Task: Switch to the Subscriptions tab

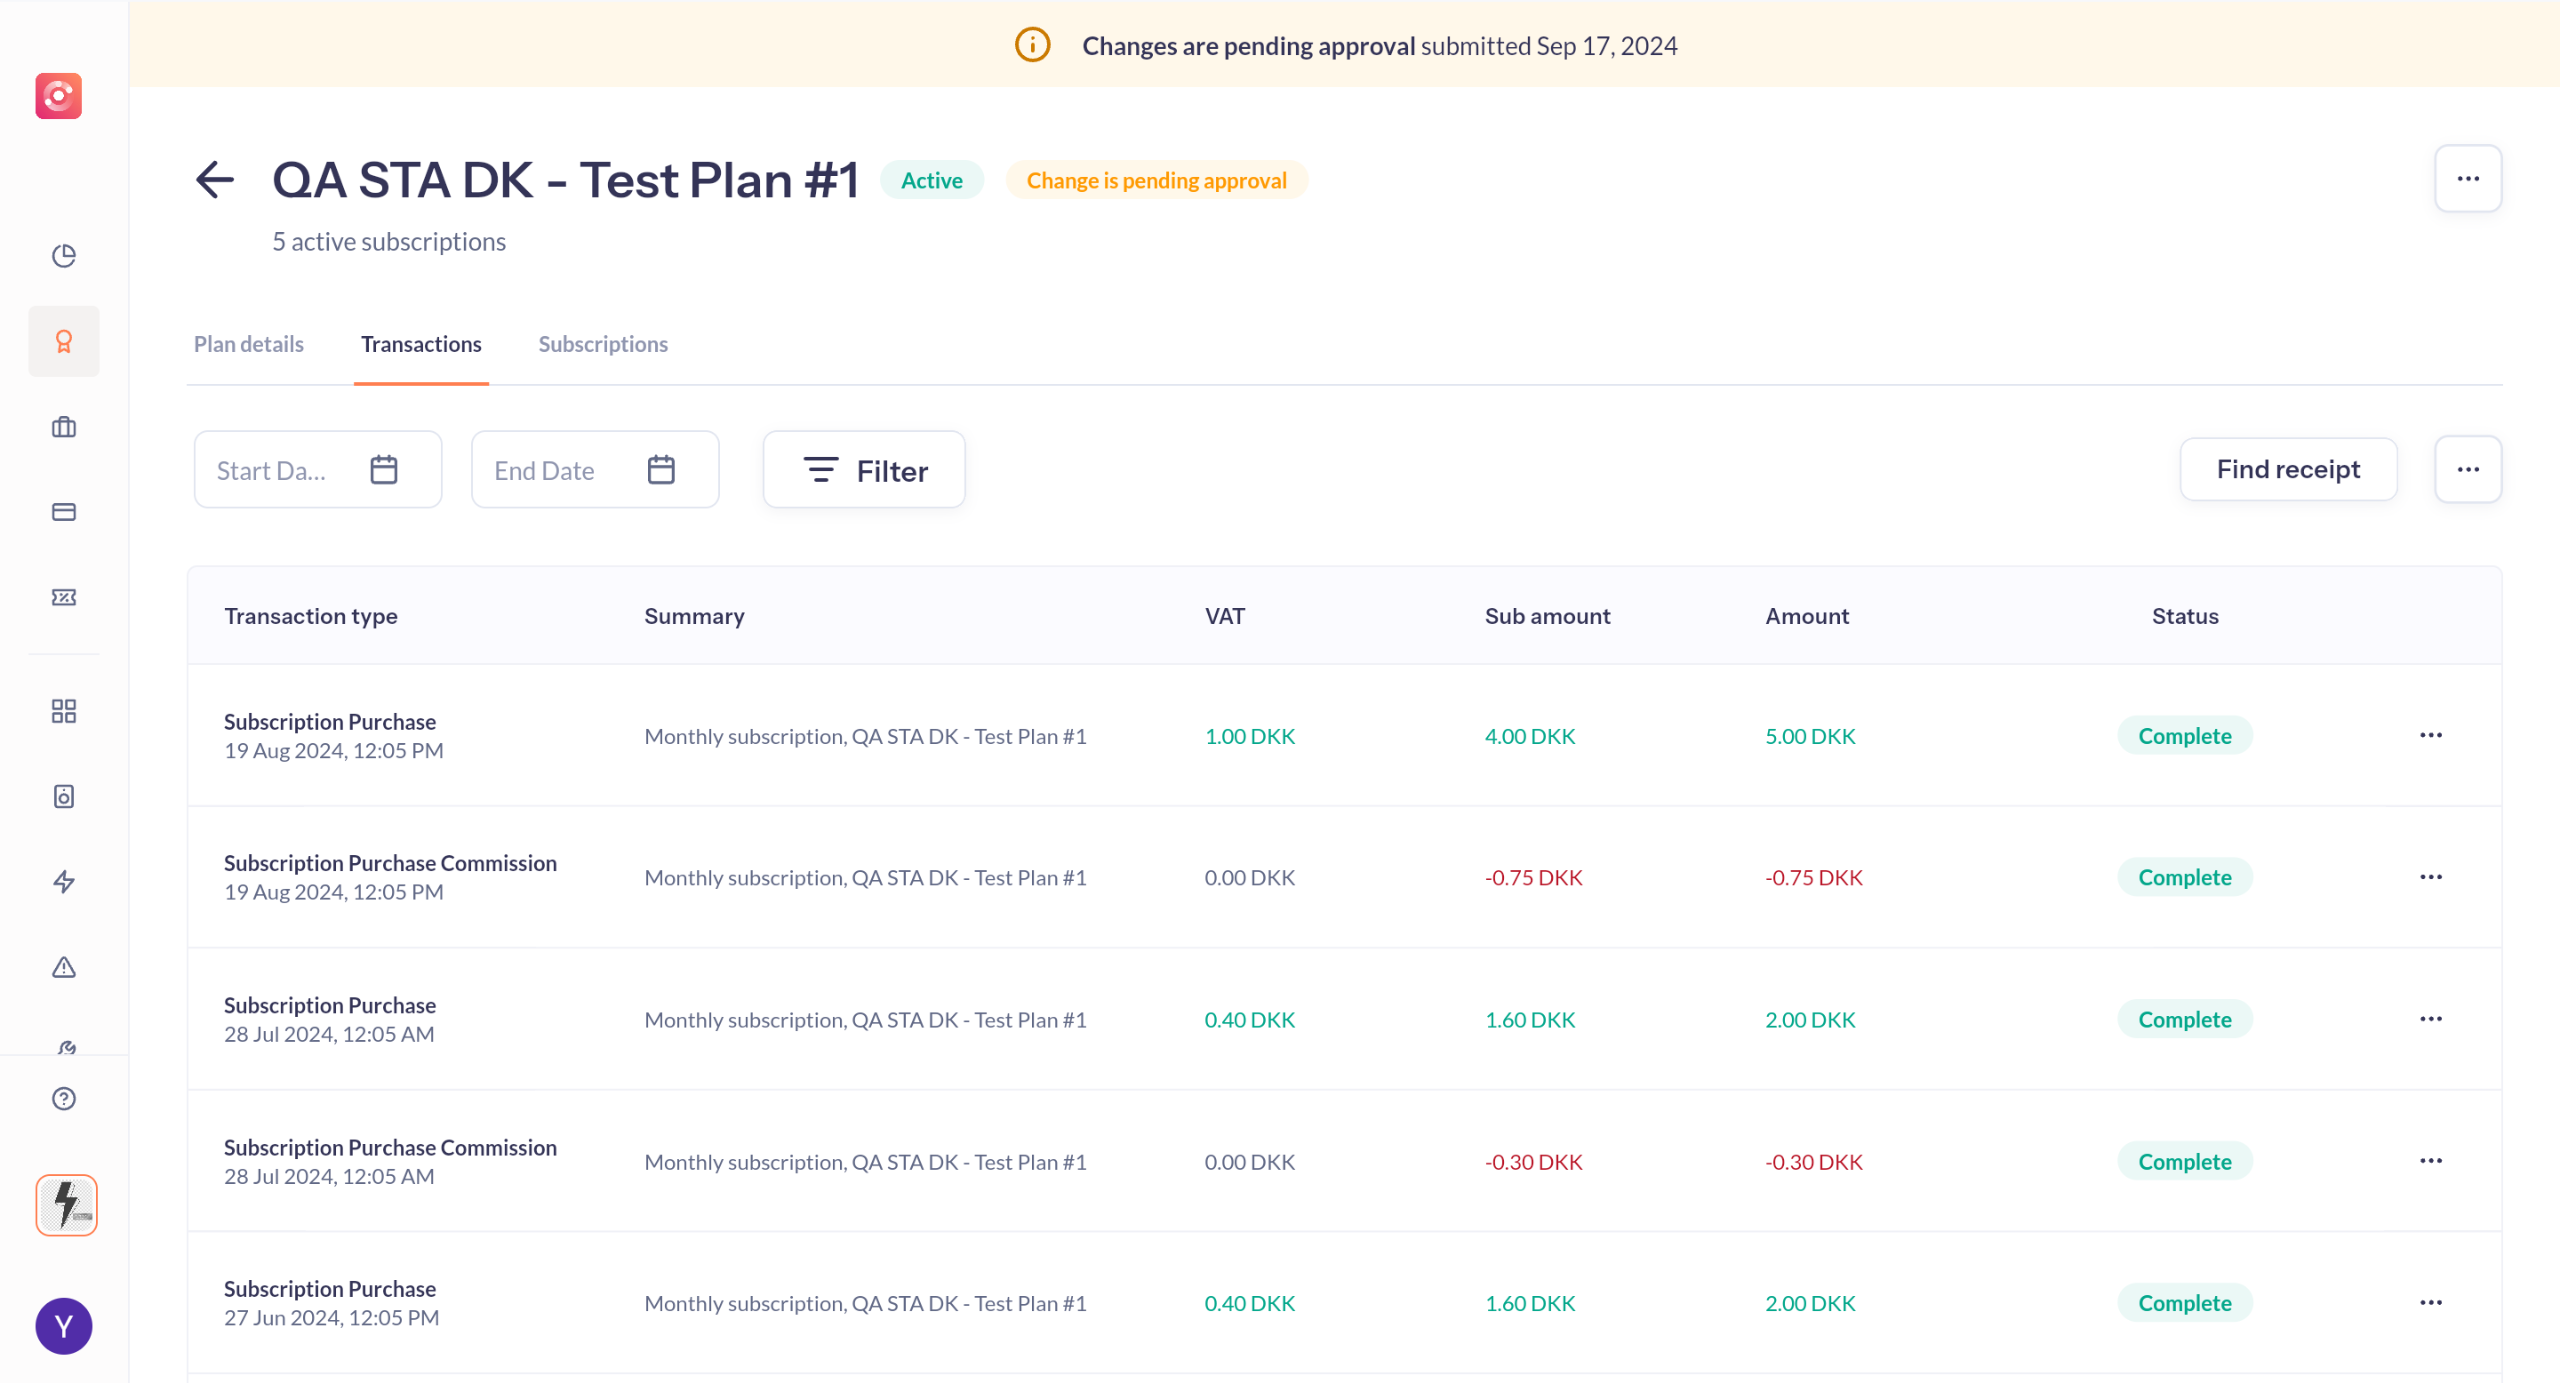Action: (x=602, y=344)
